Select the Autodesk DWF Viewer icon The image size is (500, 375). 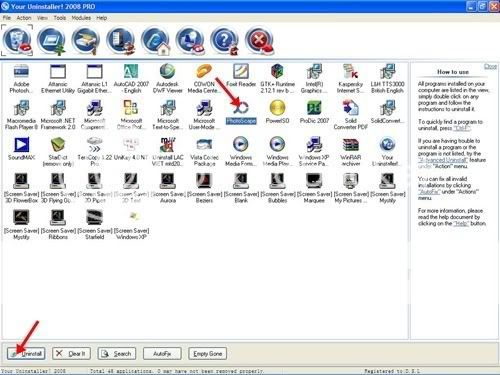coord(168,72)
